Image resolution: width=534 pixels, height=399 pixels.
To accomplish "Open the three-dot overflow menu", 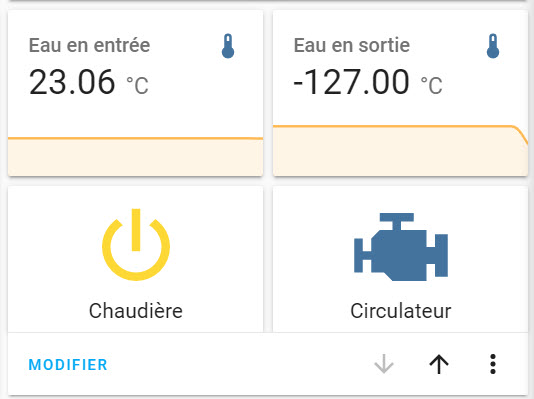I will tap(493, 364).
